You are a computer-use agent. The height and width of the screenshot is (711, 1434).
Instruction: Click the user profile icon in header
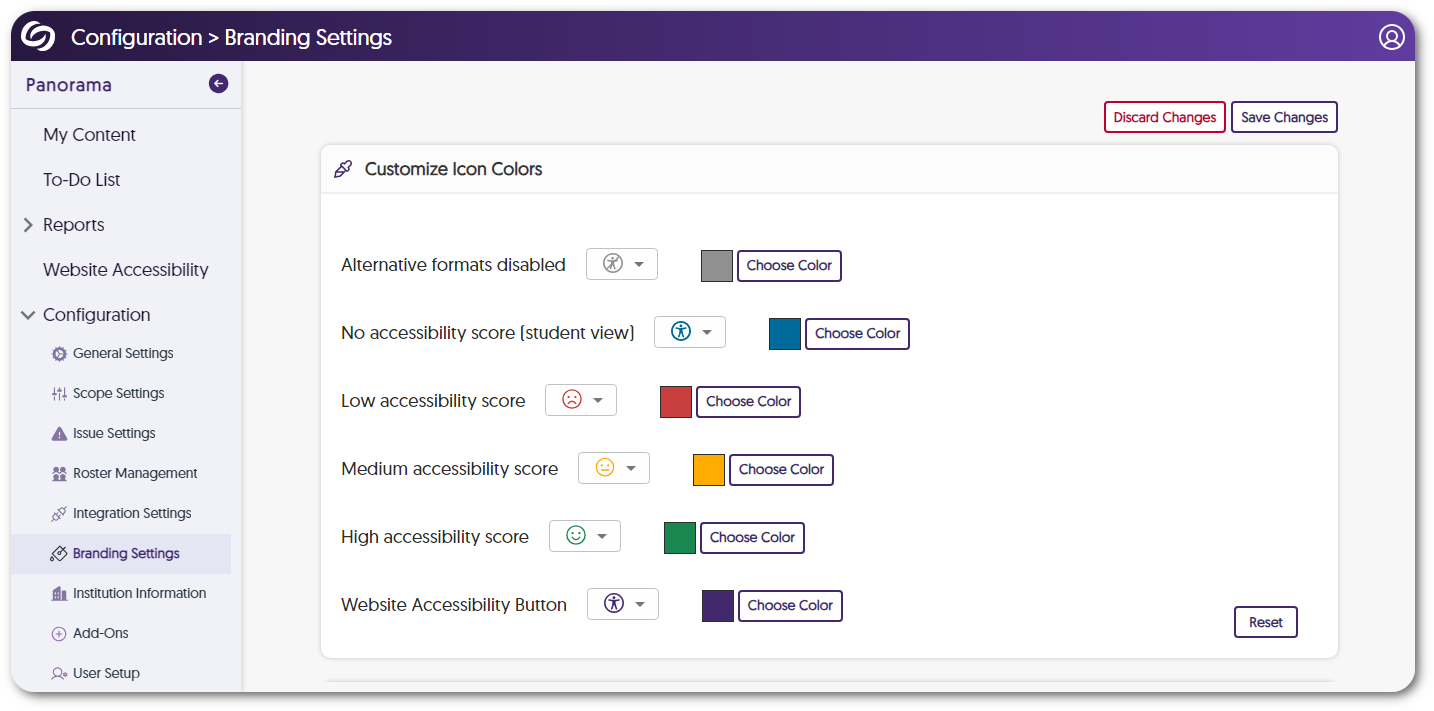click(x=1391, y=37)
